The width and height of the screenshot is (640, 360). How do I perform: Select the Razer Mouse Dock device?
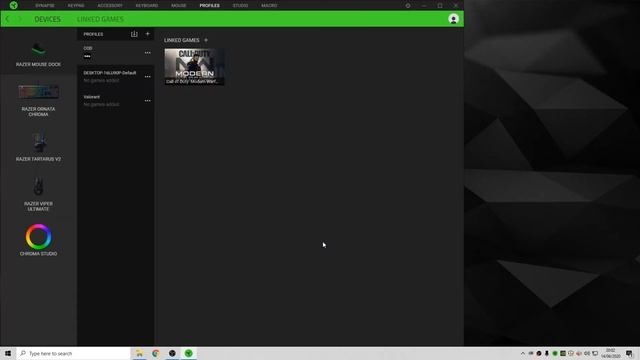coord(38,54)
